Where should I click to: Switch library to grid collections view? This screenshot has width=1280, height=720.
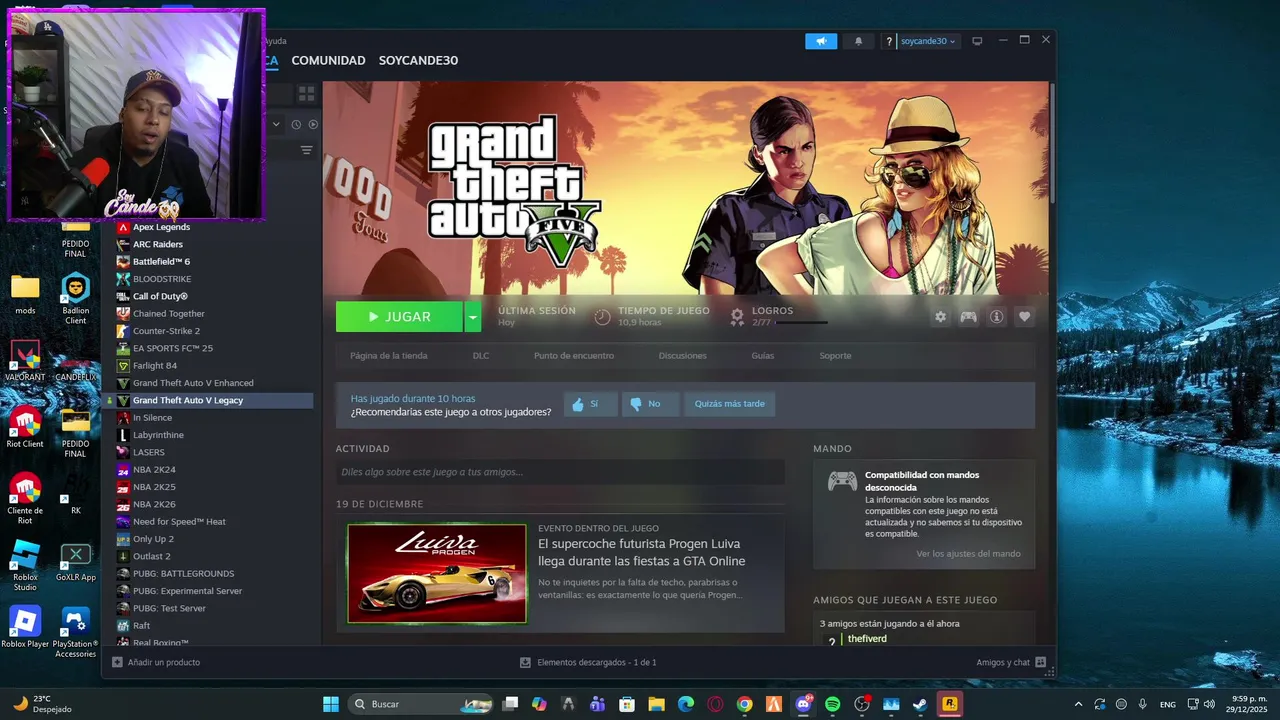[x=306, y=93]
